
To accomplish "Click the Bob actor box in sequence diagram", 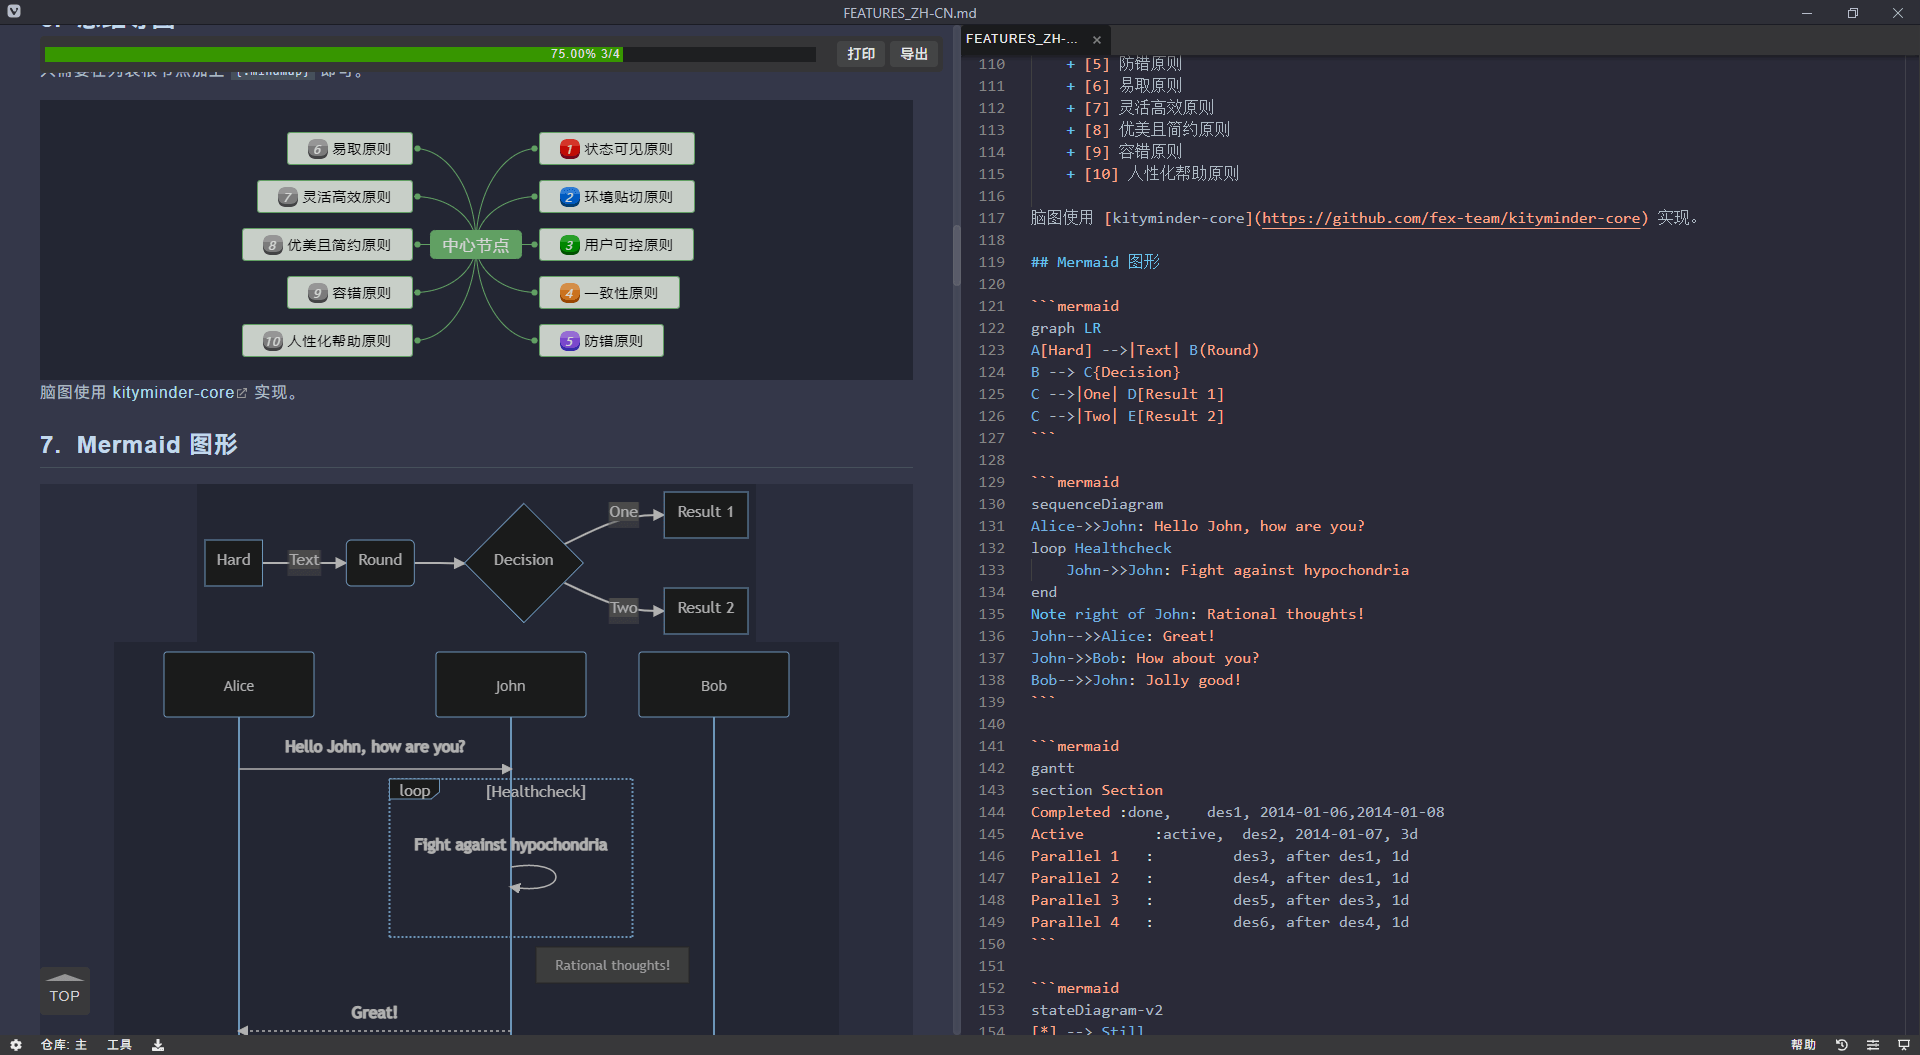I will click(714, 685).
